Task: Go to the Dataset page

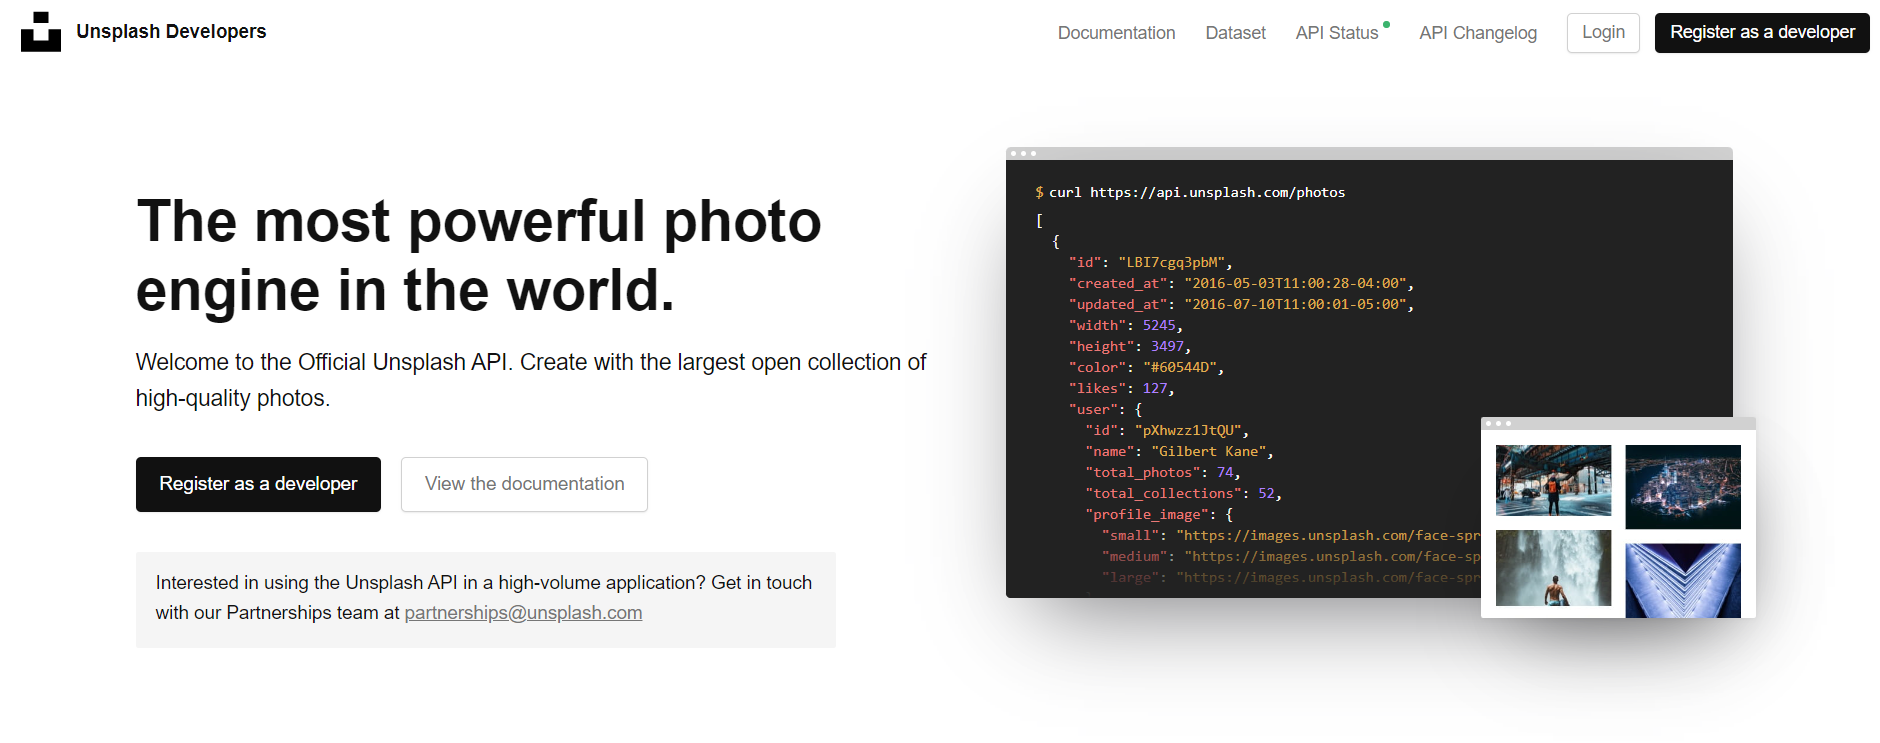Action: [x=1235, y=33]
